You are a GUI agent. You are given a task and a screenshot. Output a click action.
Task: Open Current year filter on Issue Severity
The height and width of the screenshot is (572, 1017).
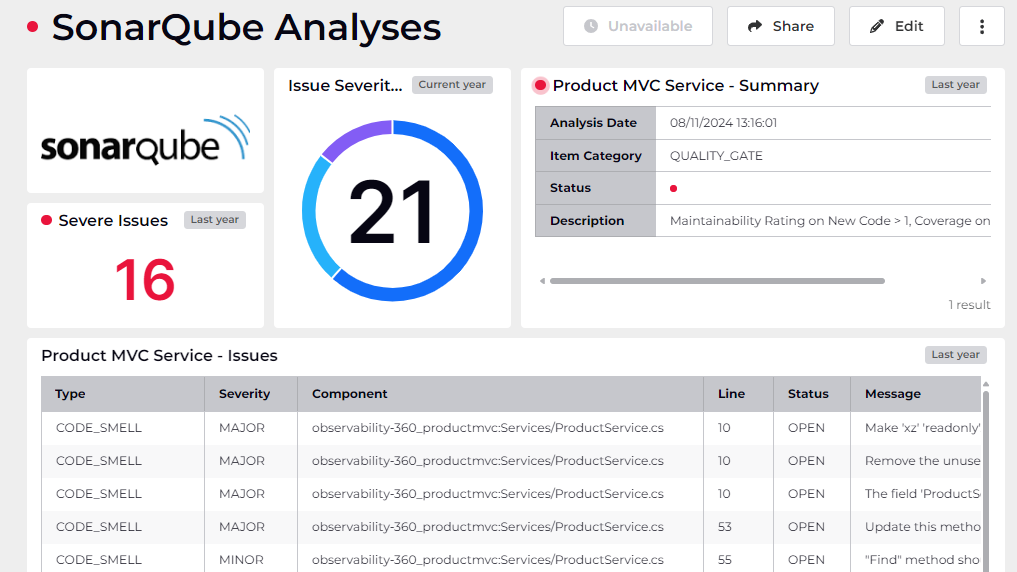452,85
